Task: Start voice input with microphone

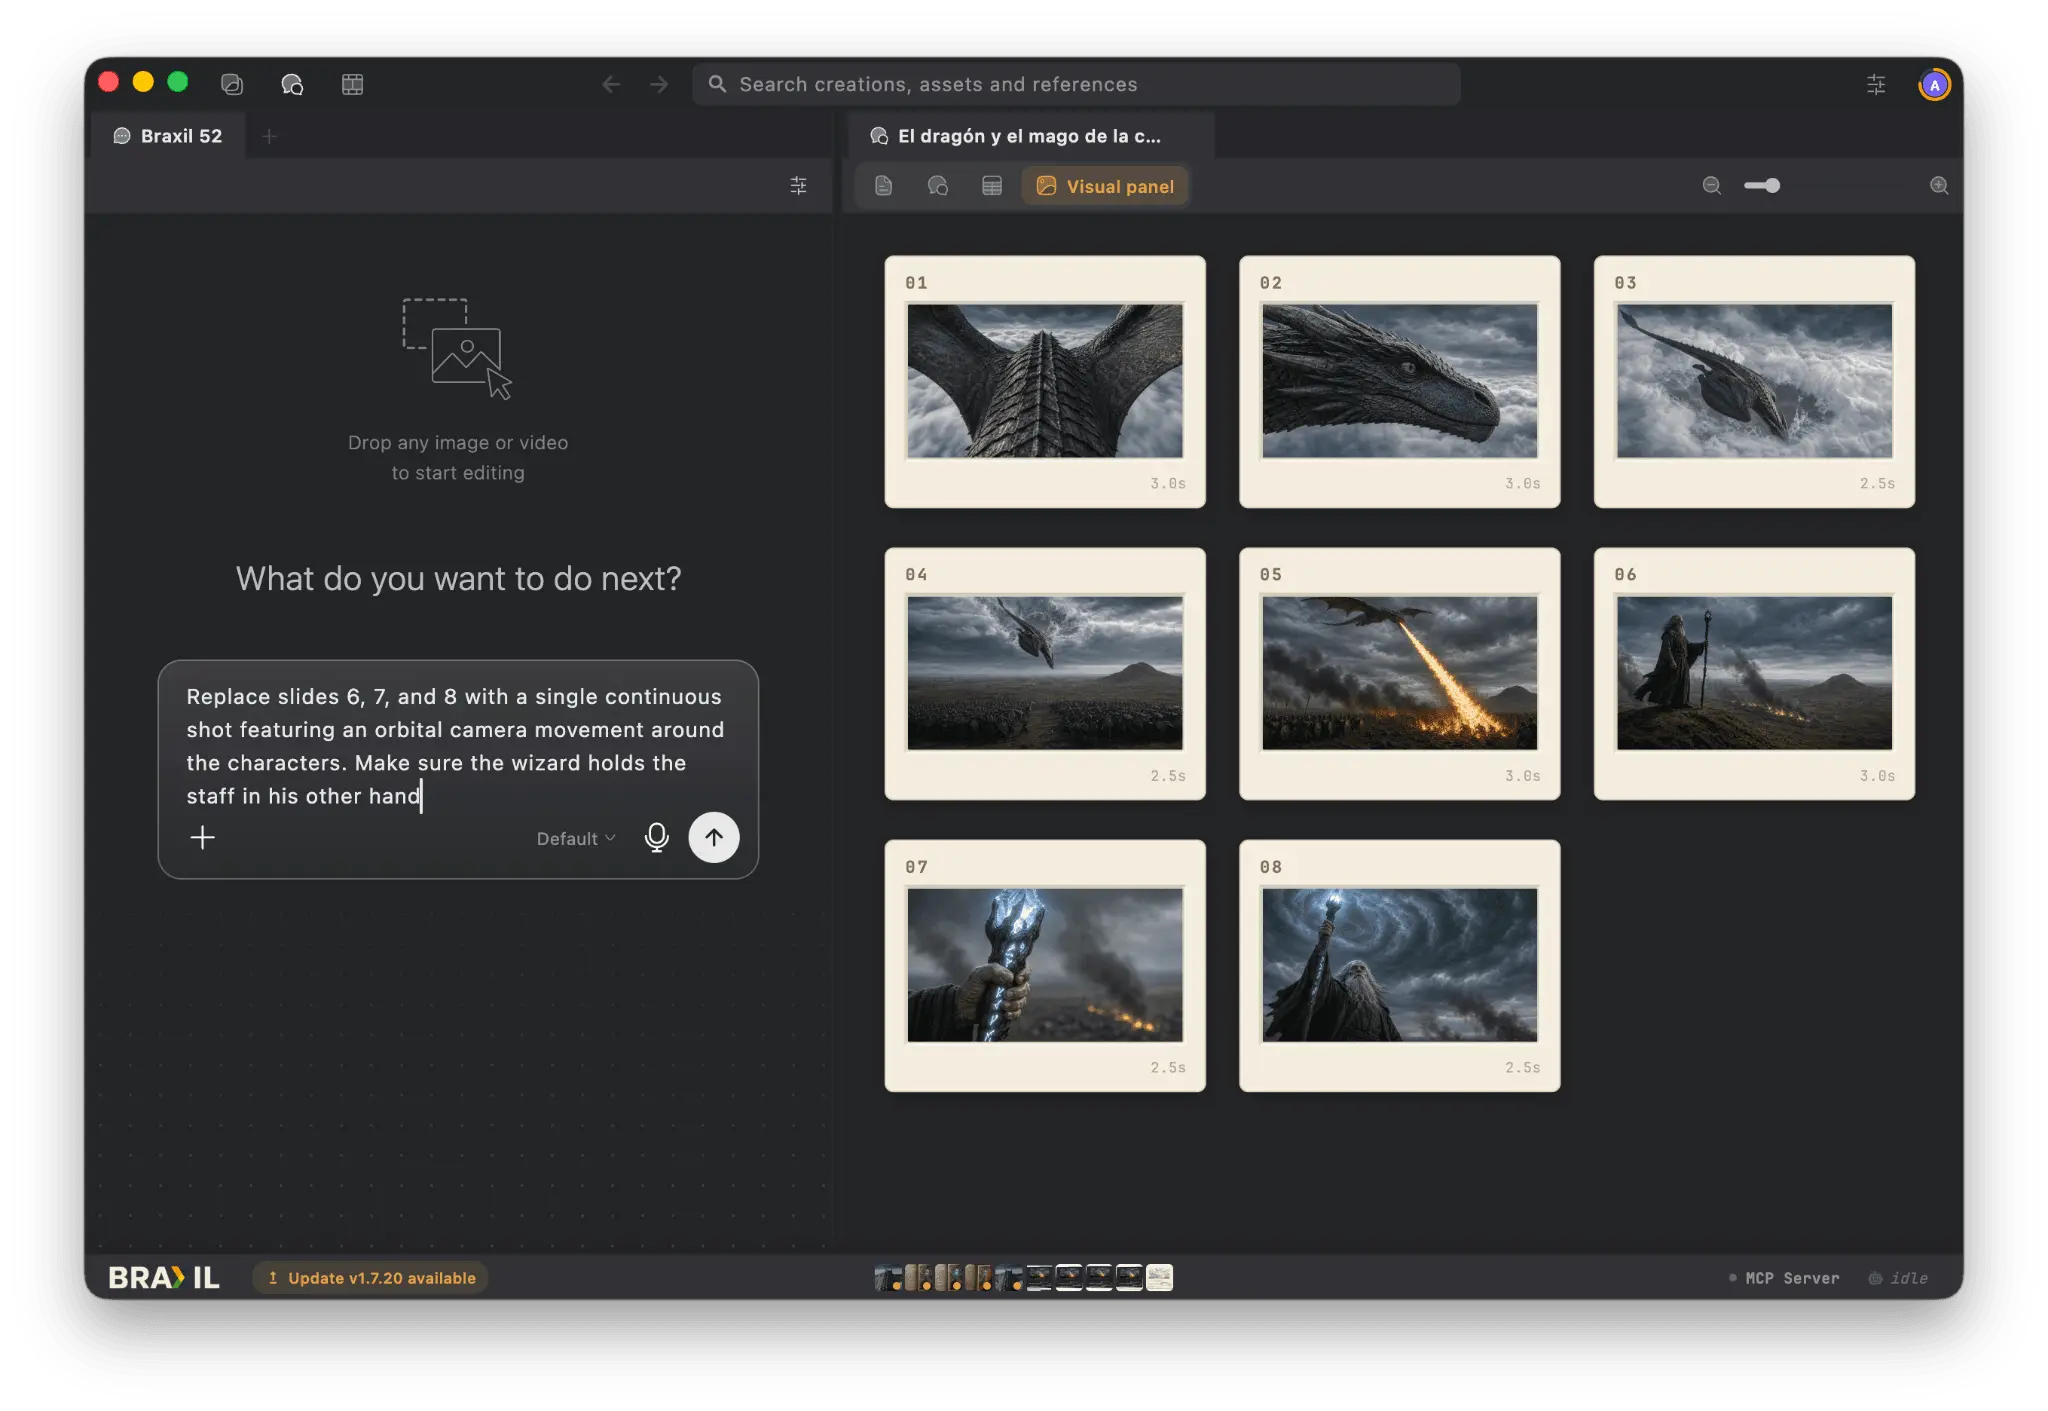Action: [657, 838]
